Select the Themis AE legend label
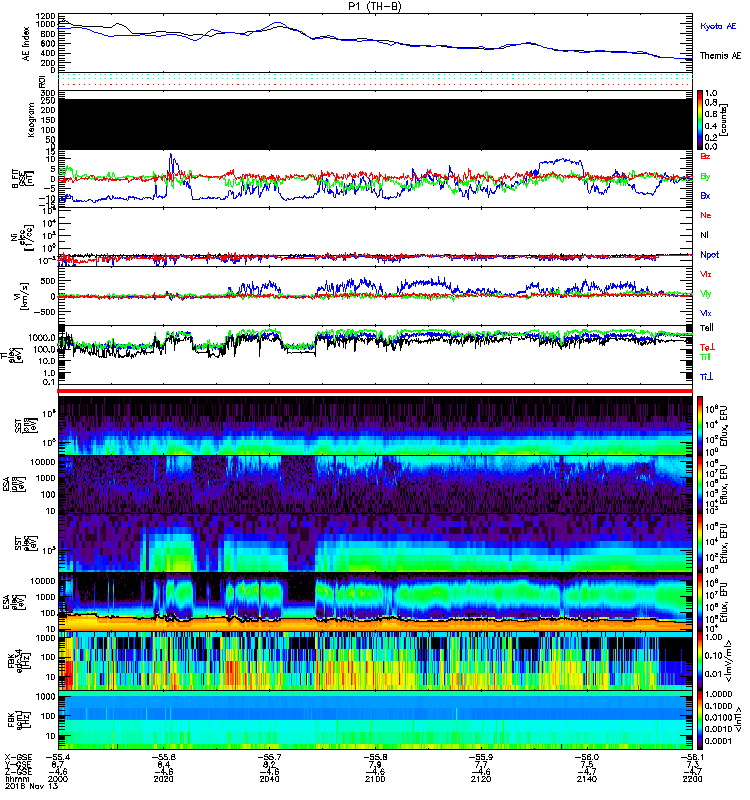Image resolution: width=750 pixels, height=800 pixels. pyautogui.click(x=720, y=56)
